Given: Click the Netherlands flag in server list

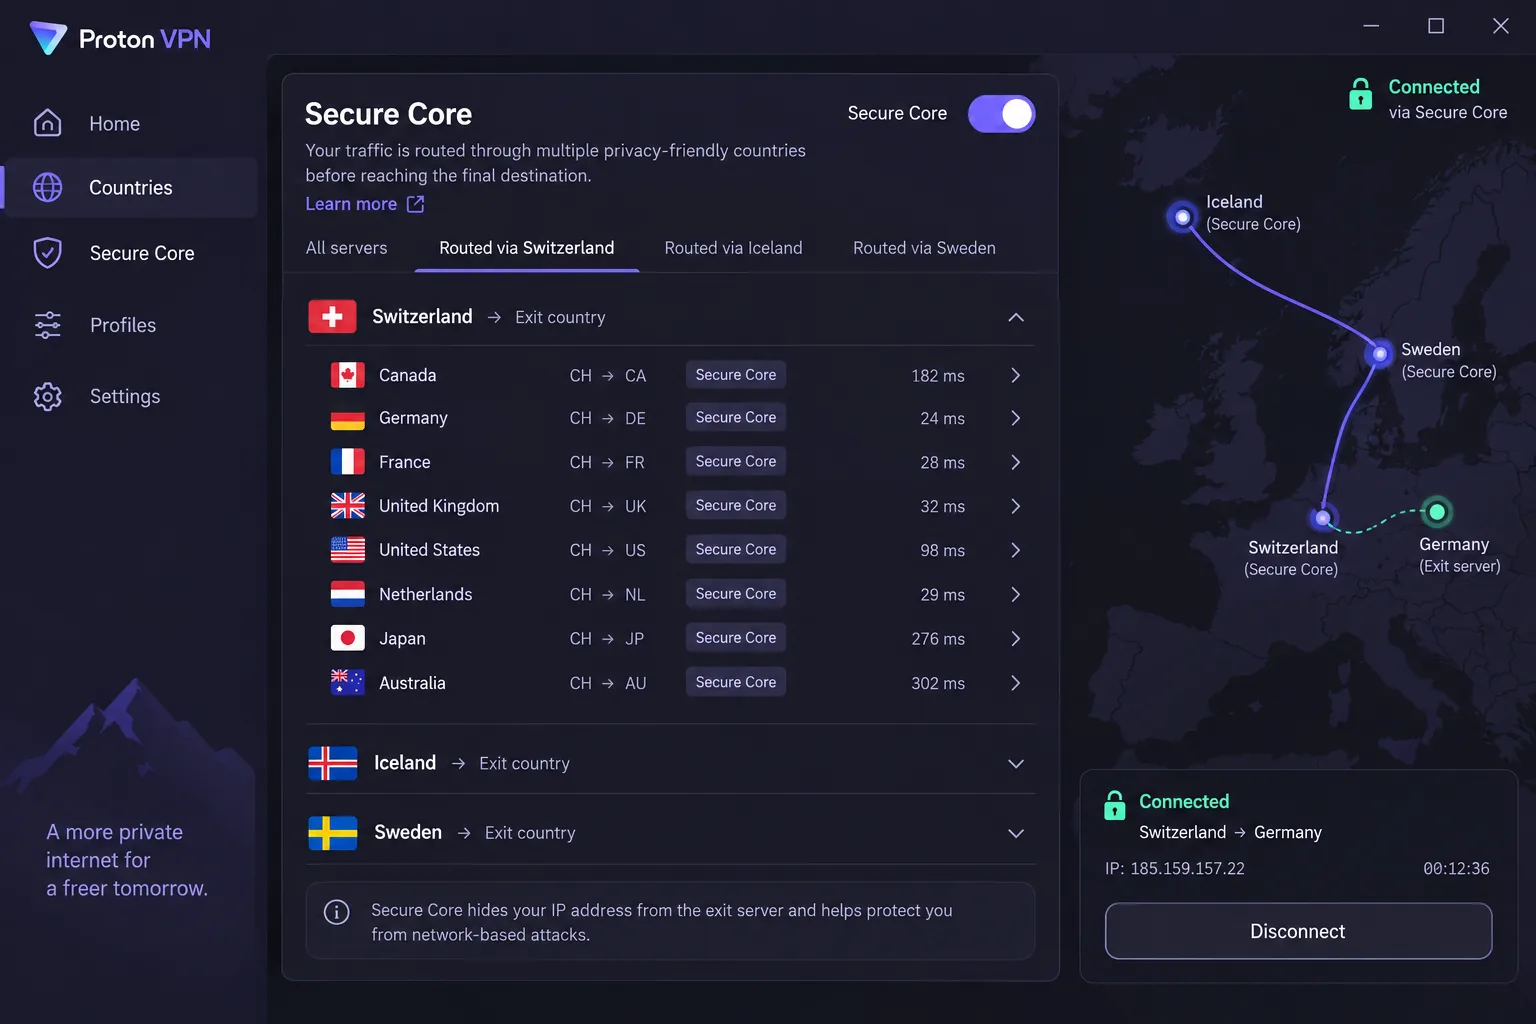Looking at the screenshot, I should click(x=347, y=594).
